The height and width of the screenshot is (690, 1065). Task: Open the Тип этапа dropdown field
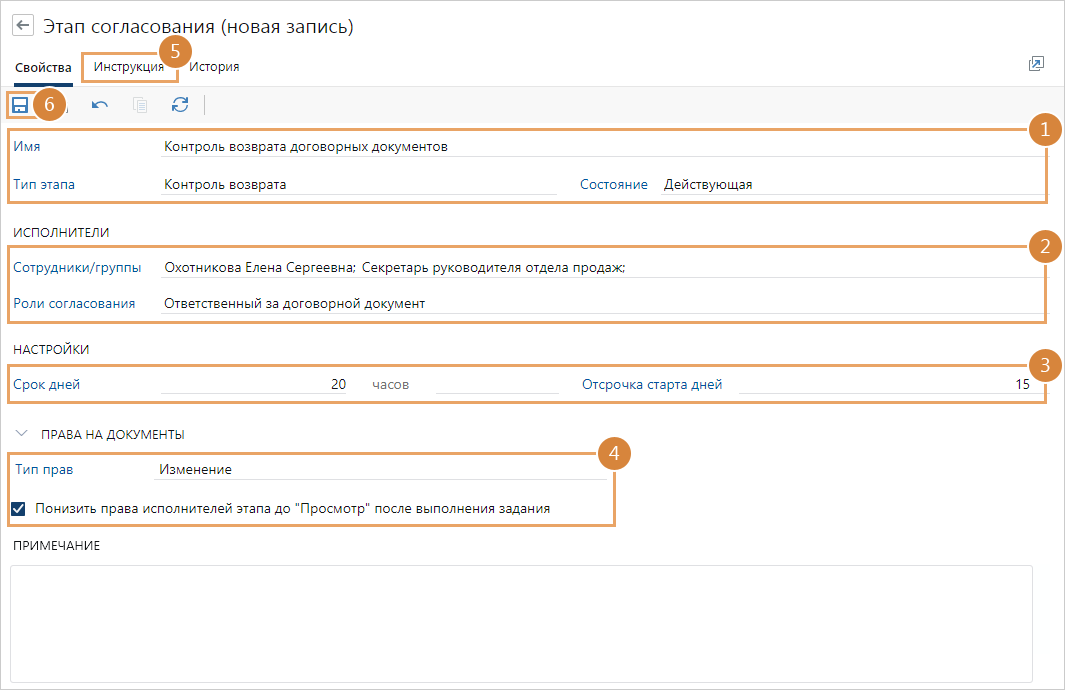click(x=358, y=184)
